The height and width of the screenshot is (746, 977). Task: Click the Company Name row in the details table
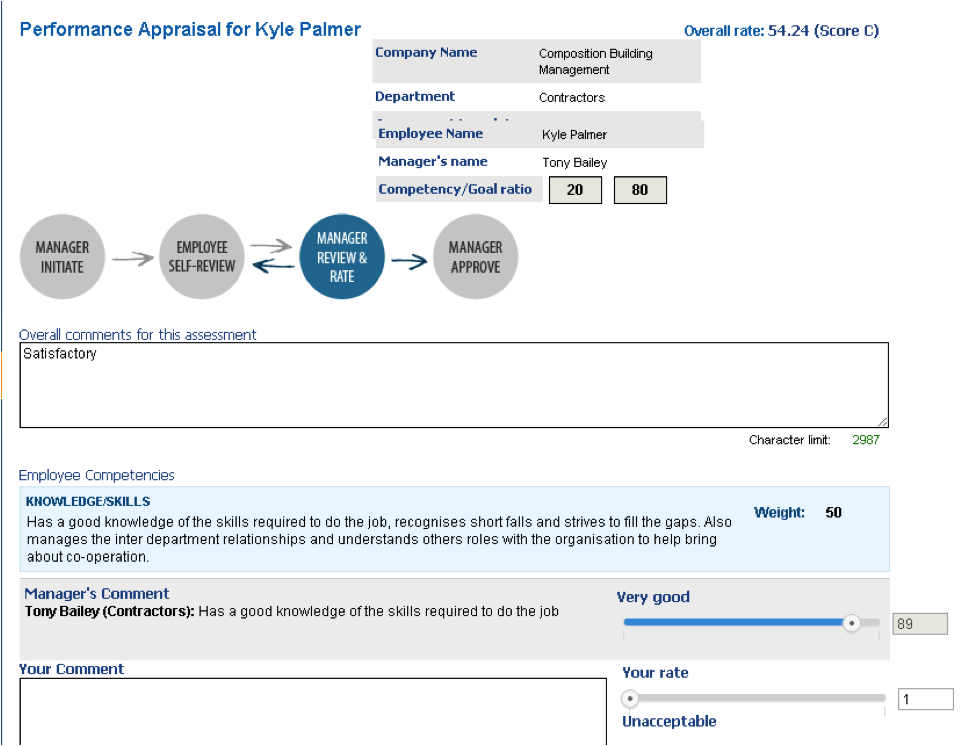pos(537,60)
